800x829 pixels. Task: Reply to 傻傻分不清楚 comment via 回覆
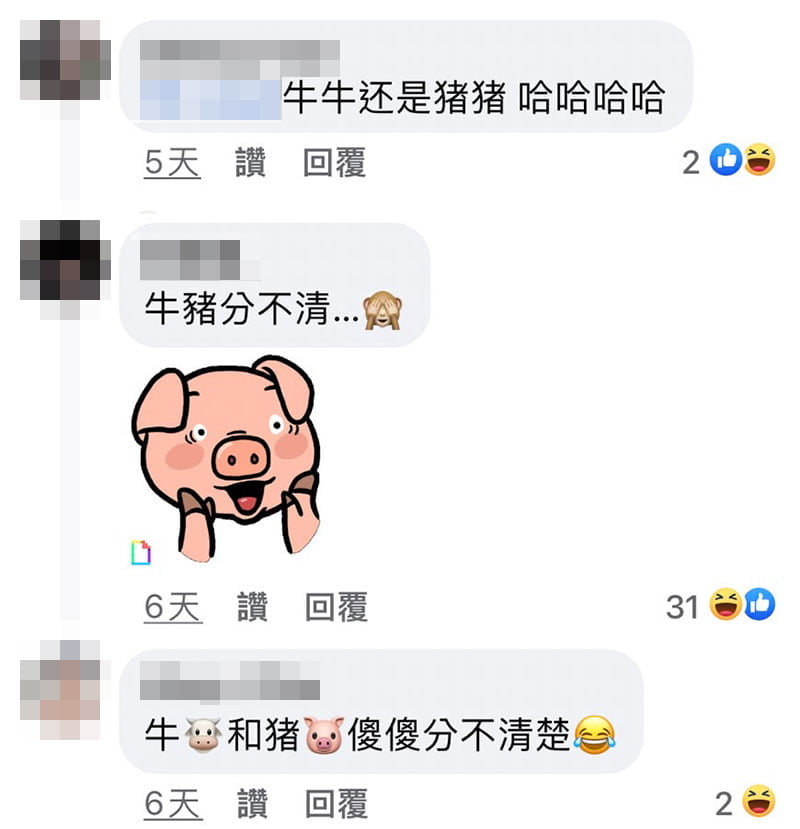pyautogui.click(x=336, y=803)
